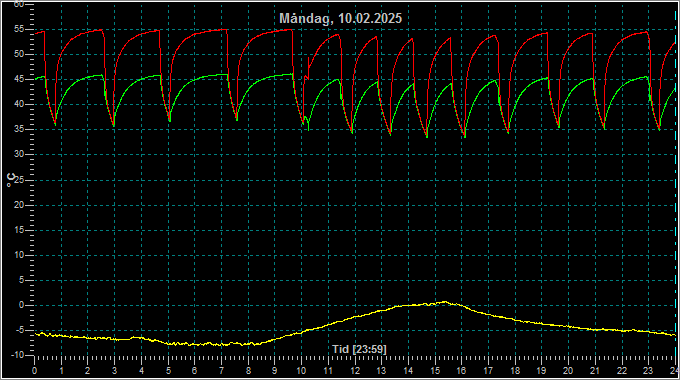Click the 15 value on the temperature axis
680x380 pixels.
tap(19, 230)
